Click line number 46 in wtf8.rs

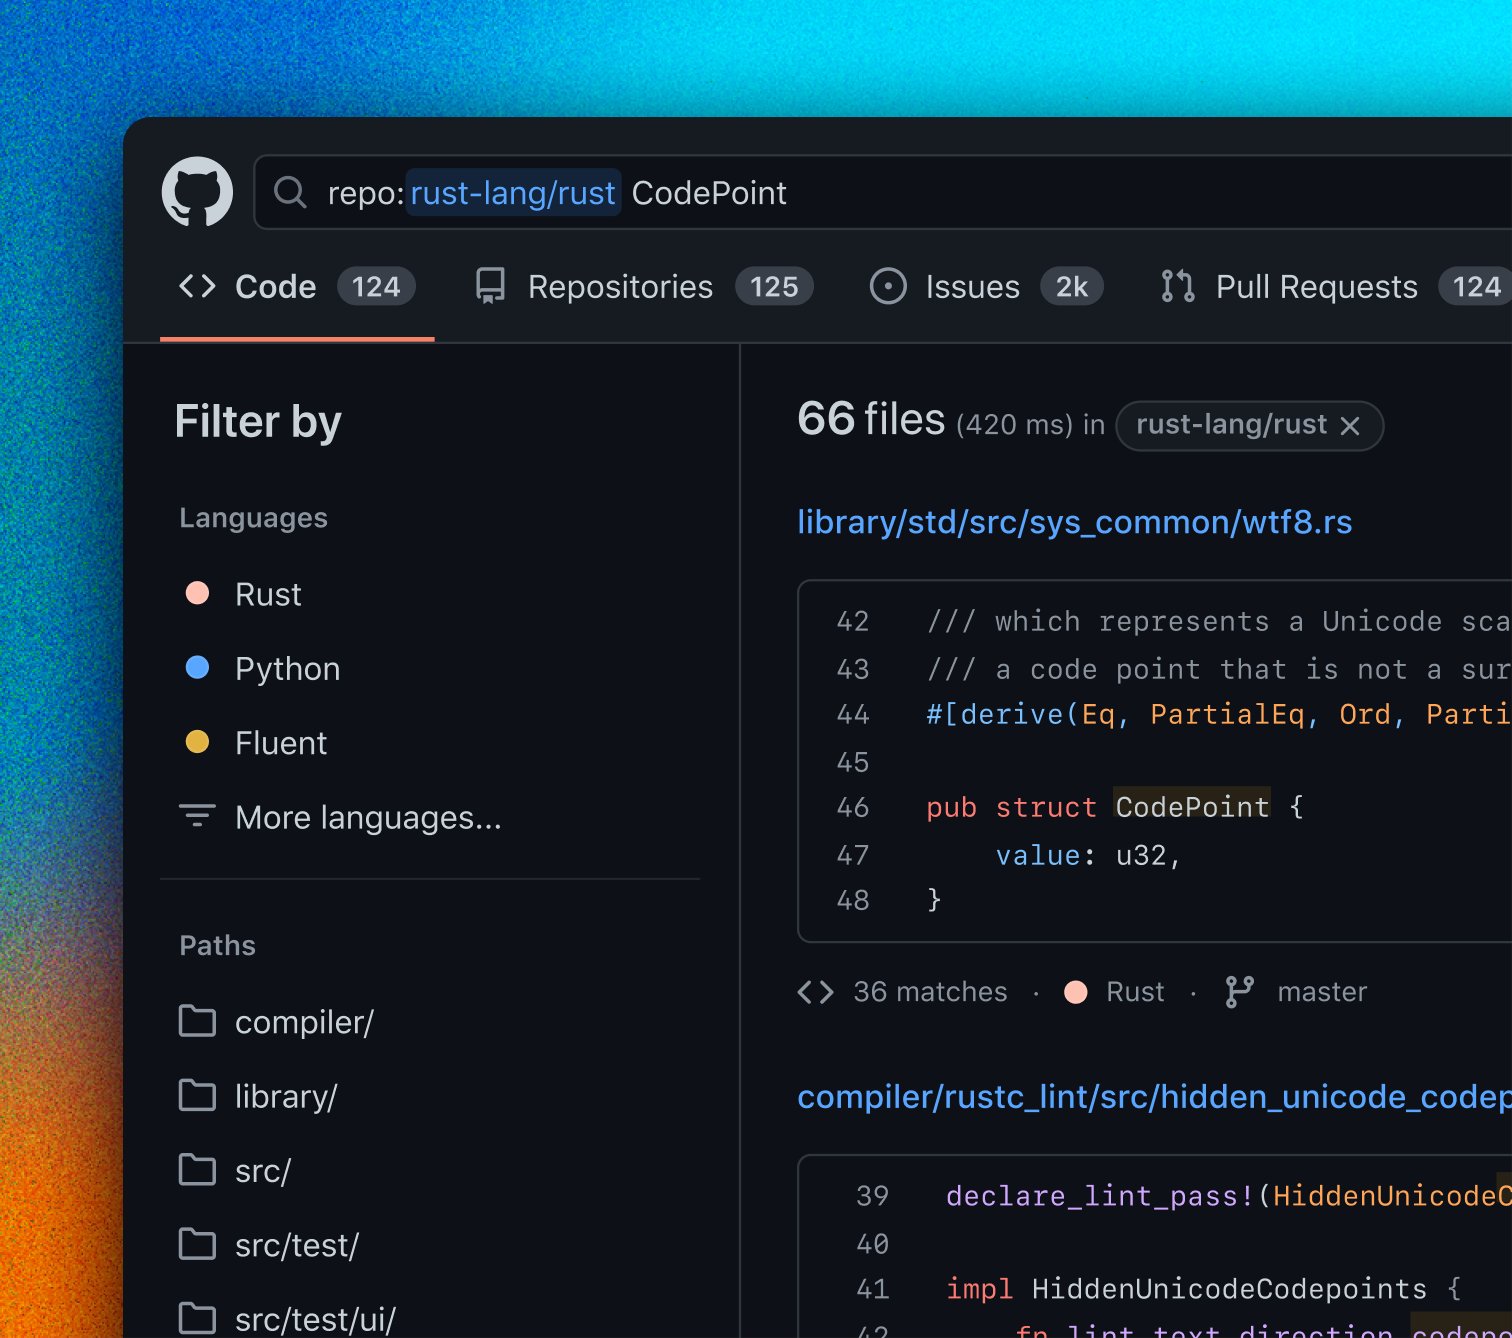[853, 808]
